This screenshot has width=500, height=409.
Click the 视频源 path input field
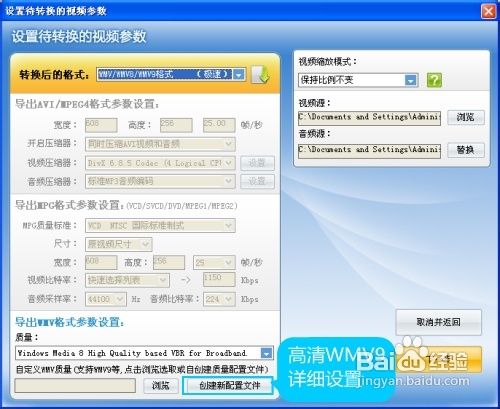click(x=369, y=118)
